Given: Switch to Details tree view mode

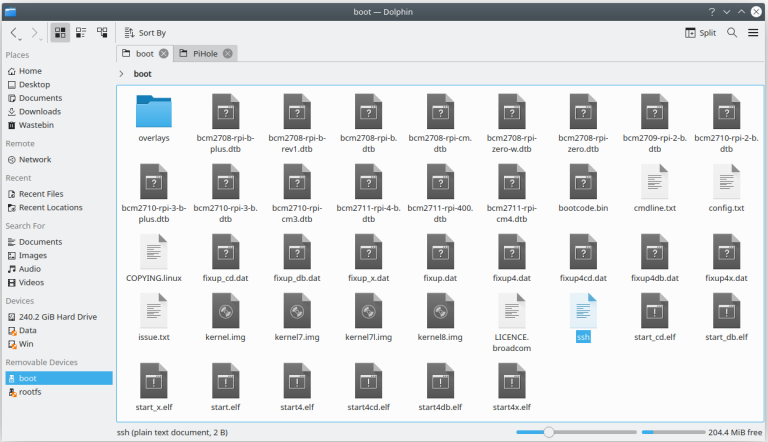Looking at the screenshot, I should 102,33.
